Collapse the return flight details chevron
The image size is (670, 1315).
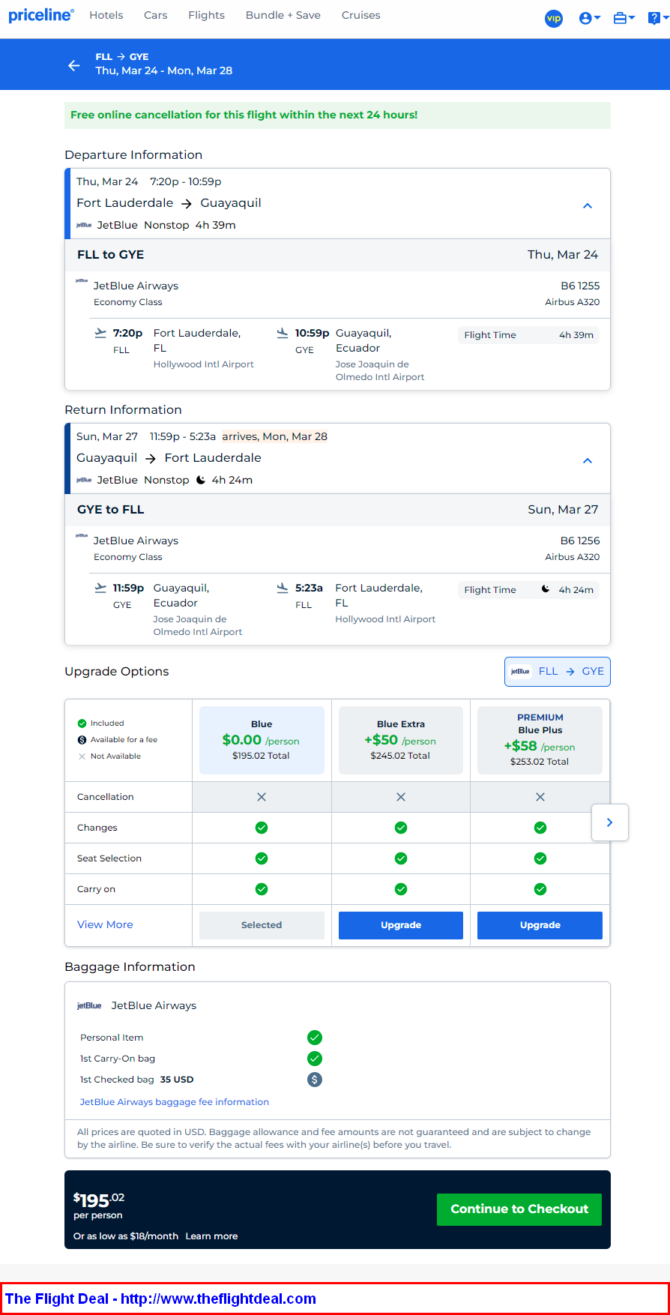(588, 460)
